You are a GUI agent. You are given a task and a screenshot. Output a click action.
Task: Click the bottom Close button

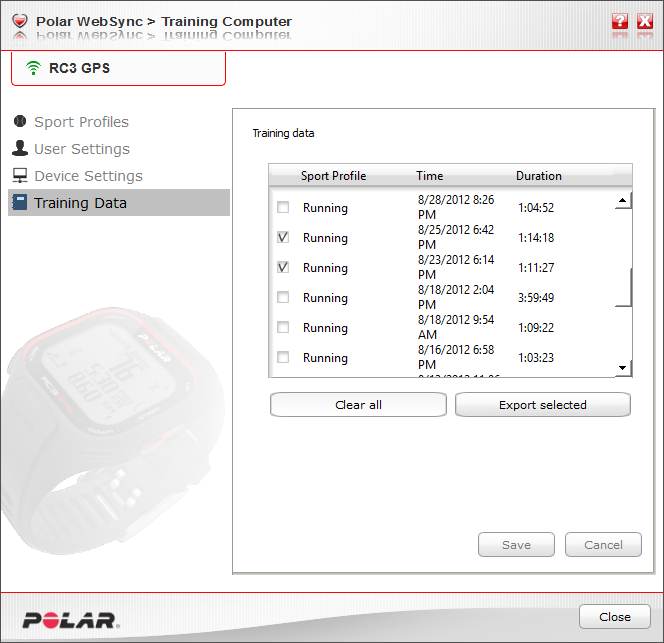(615, 617)
